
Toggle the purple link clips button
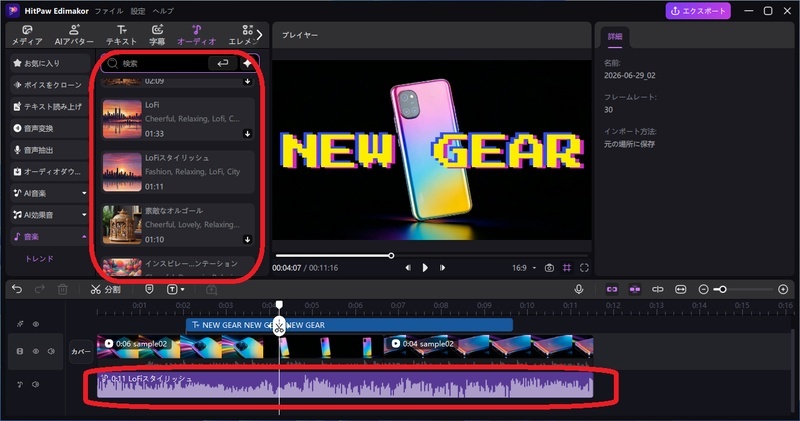[612, 289]
